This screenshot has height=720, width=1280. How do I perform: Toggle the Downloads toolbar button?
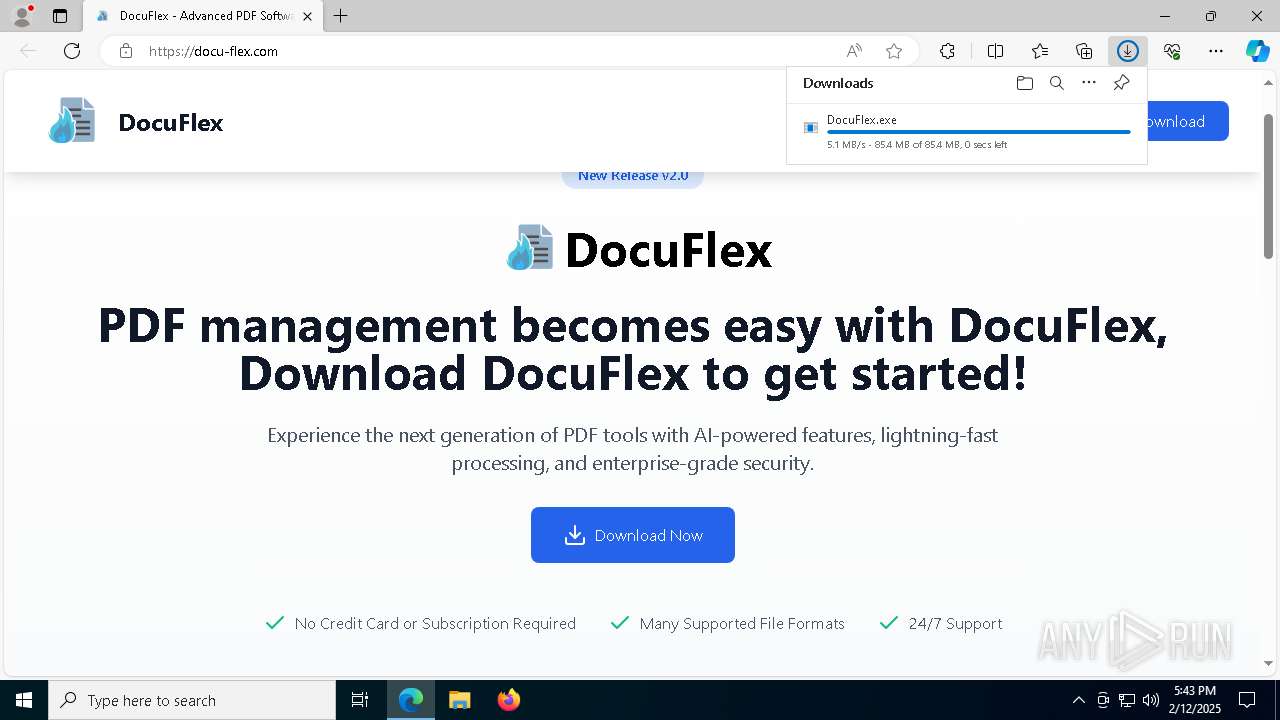coord(1128,51)
